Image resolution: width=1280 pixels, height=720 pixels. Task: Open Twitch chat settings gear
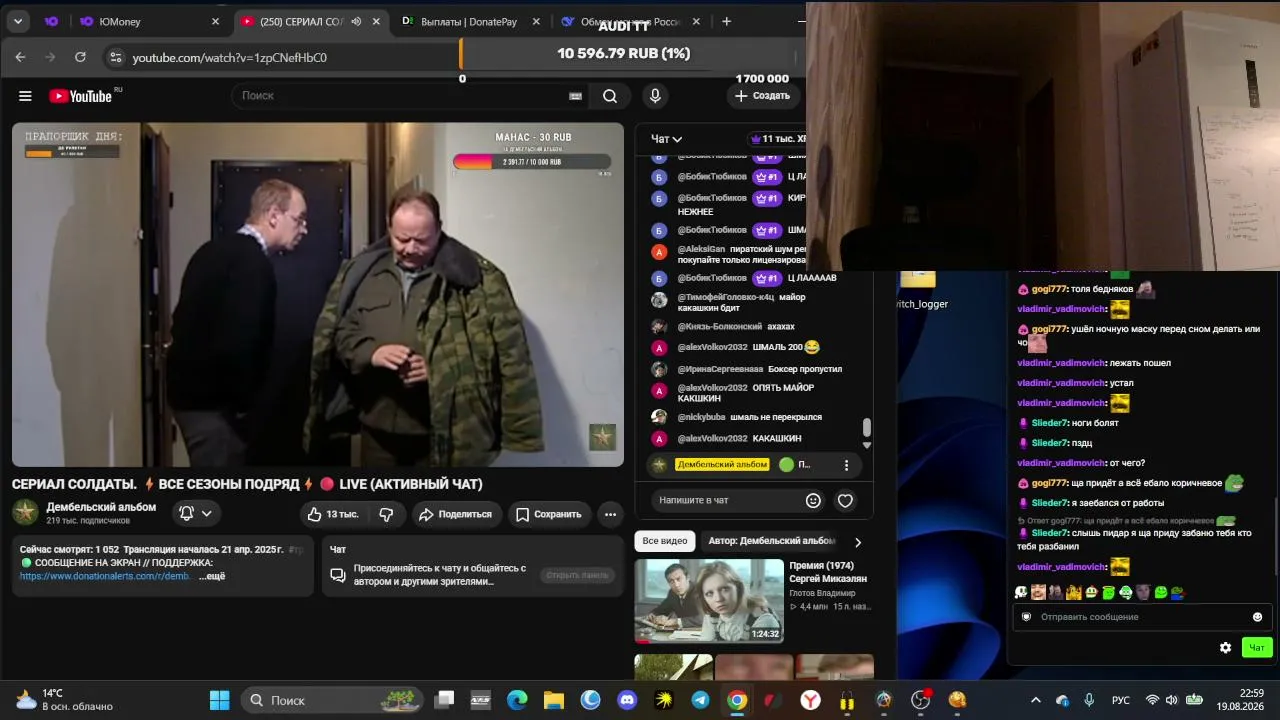[x=1225, y=648]
